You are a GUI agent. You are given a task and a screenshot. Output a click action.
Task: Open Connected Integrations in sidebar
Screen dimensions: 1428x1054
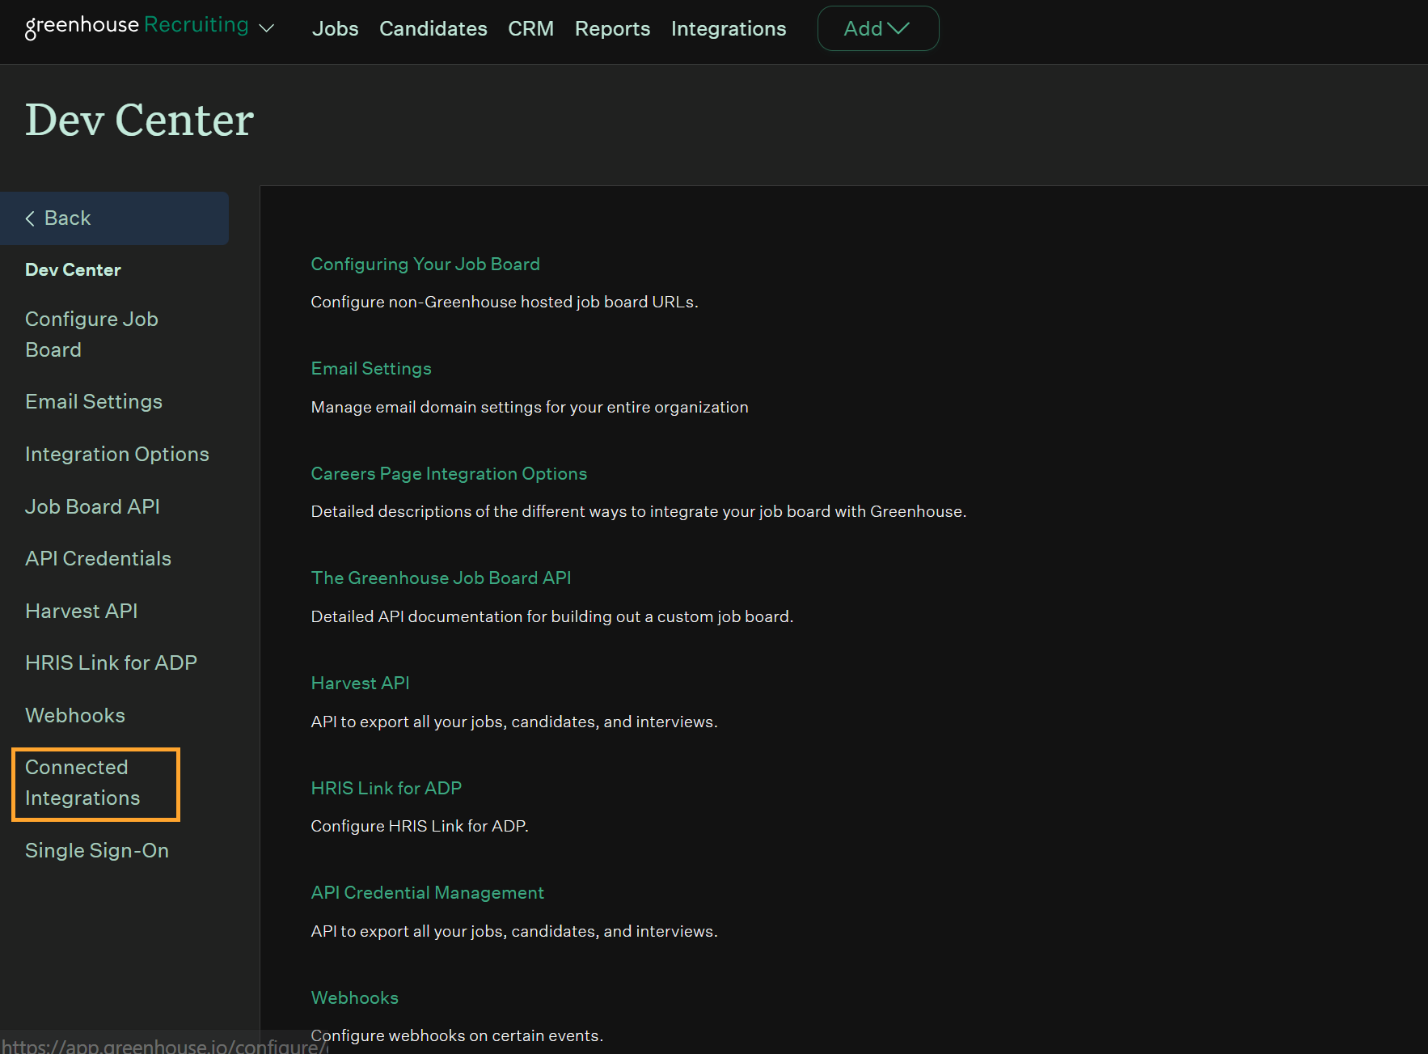pyautogui.click(x=96, y=784)
